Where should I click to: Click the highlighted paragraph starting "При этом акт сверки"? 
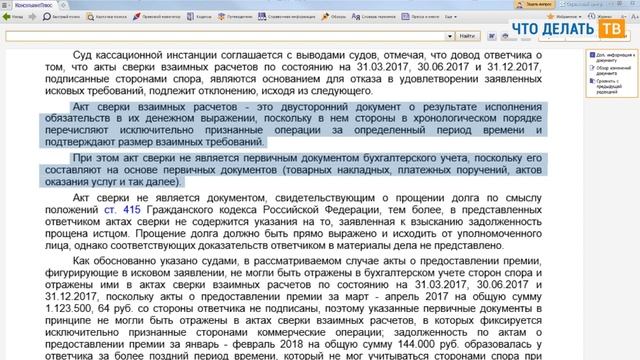point(293,170)
